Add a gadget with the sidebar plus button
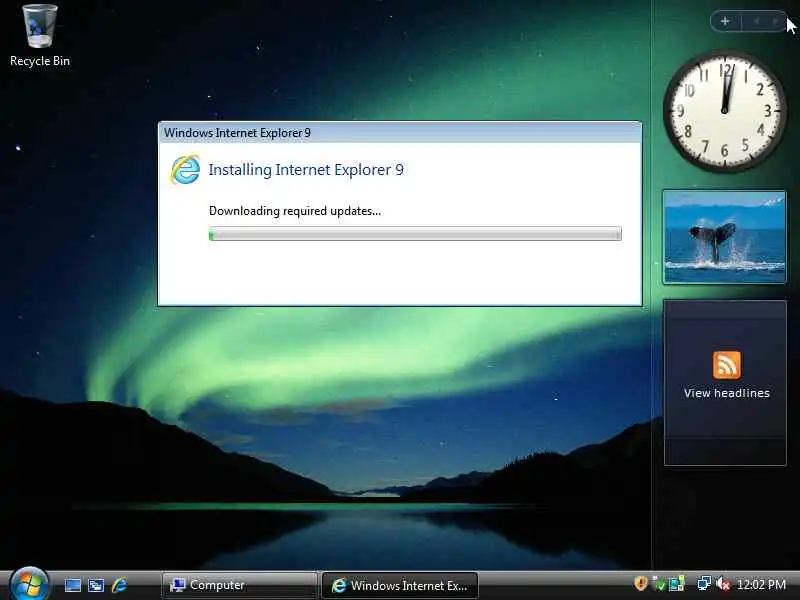Screen dimensions: 800x600 [x=725, y=21]
